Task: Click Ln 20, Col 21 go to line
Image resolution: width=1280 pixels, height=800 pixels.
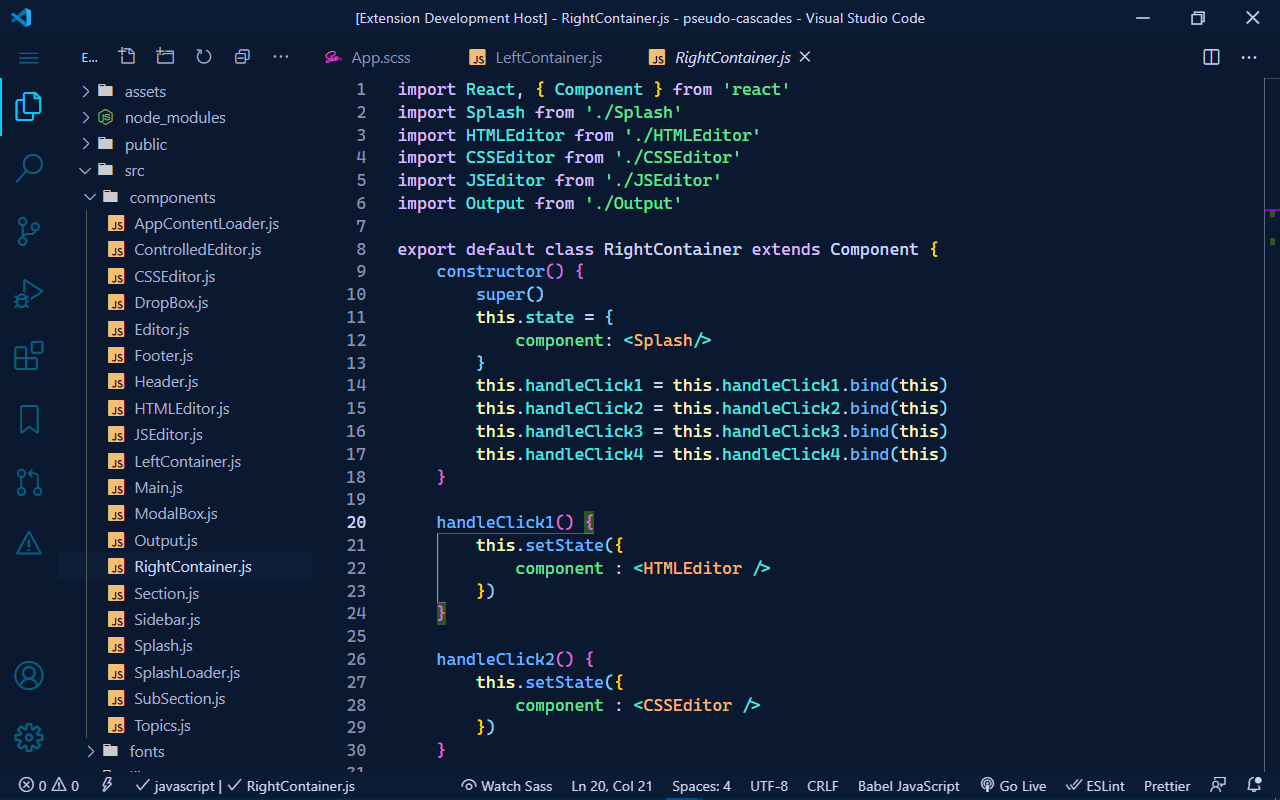Action: point(612,786)
